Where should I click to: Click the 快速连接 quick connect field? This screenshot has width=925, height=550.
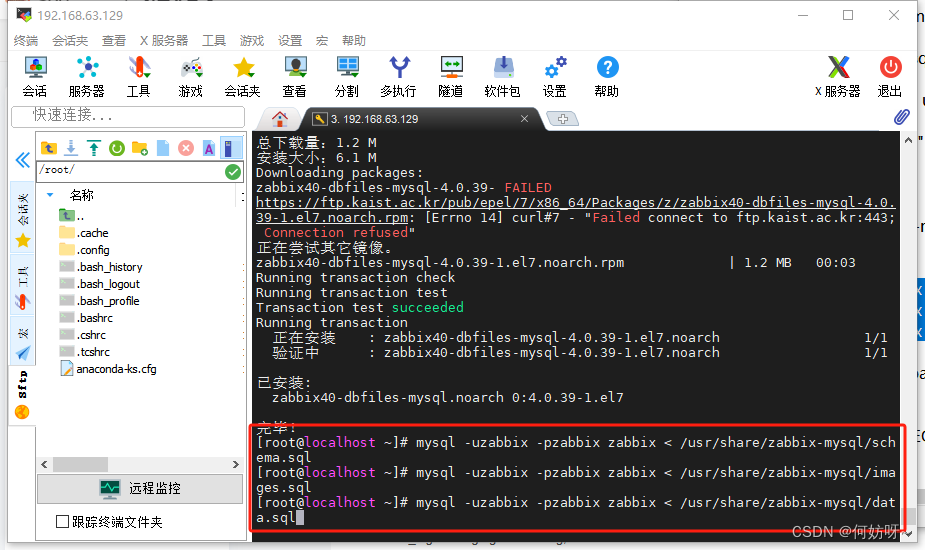click(128, 116)
